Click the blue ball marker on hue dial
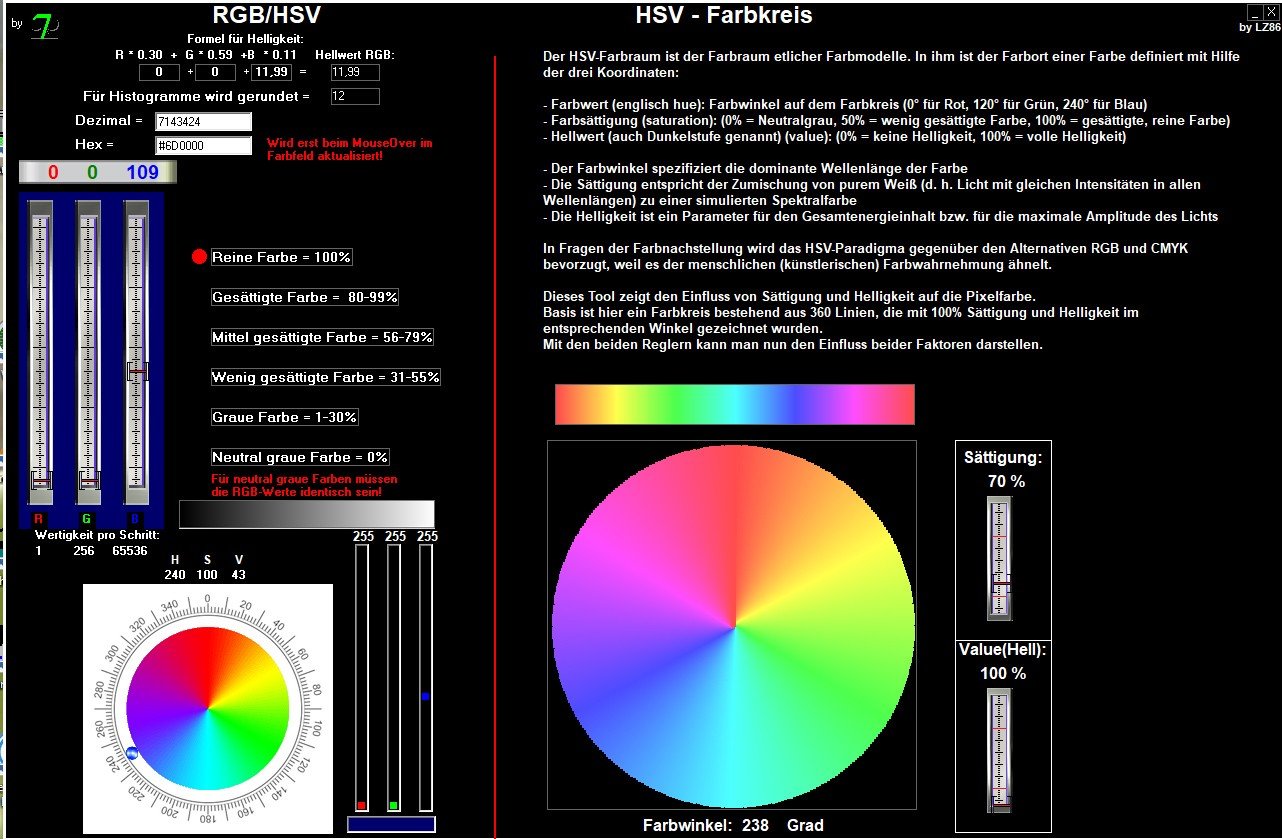 coord(132,753)
